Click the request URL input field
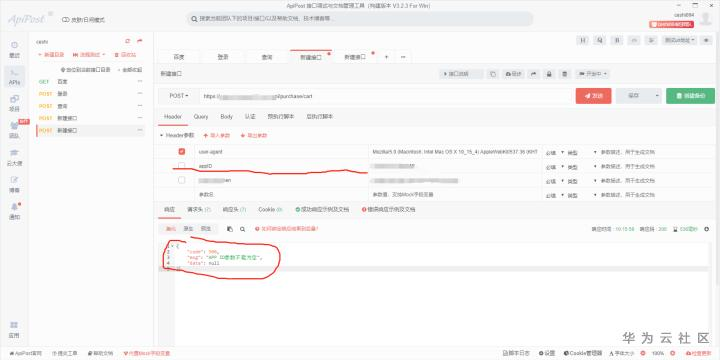The height and width of the screenshot is (360, 720). [x=385, y=96]
